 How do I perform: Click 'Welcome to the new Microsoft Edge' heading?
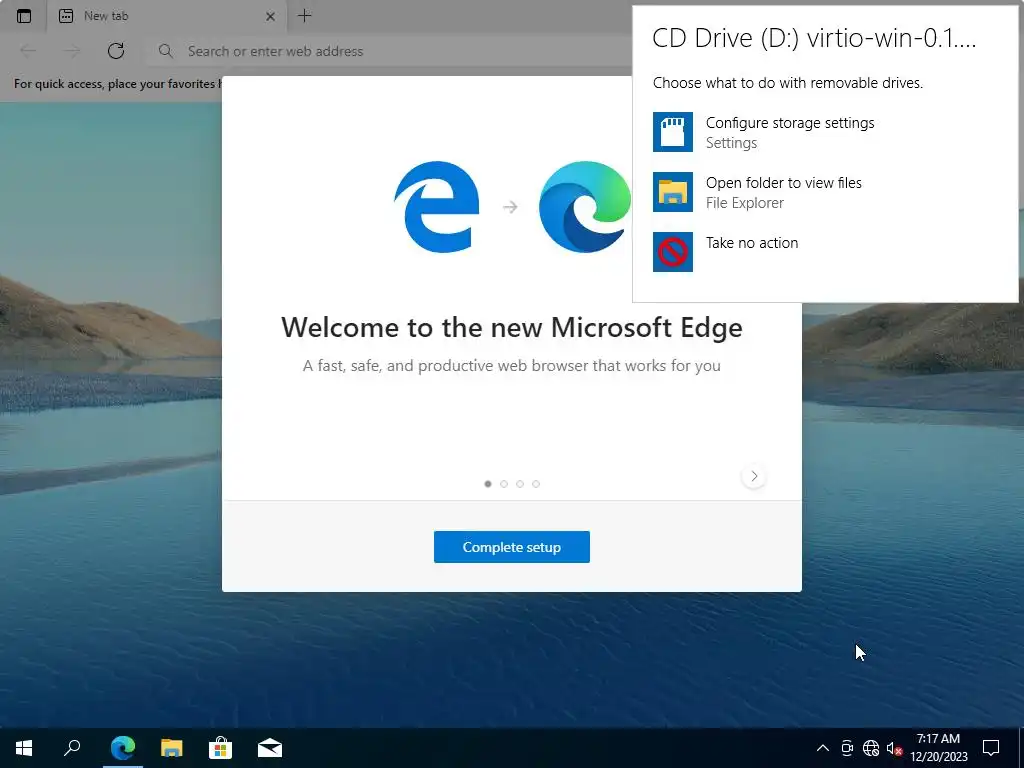tap(511, 327)
